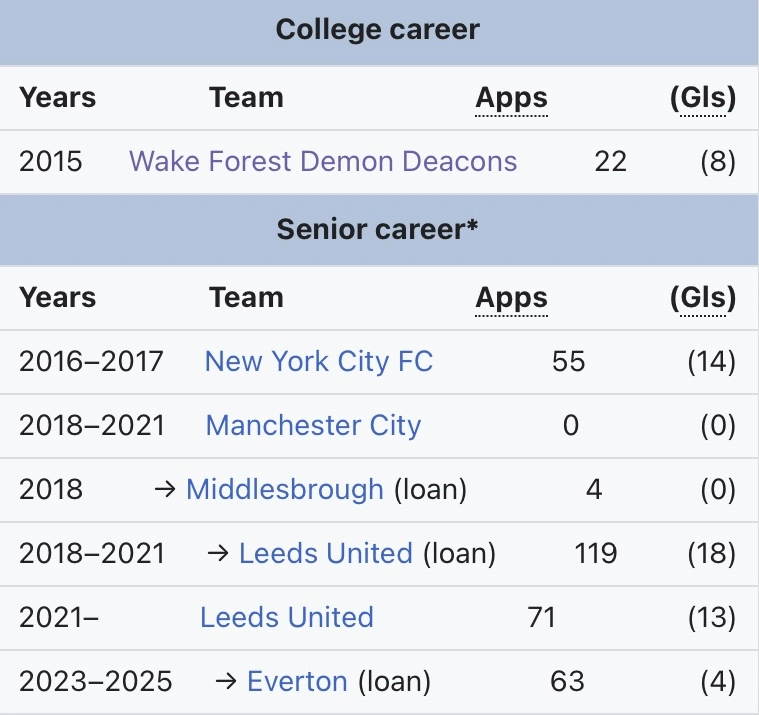The width and height of the screenshot is (759, 715).
Task: Select the College career section header
Action: coord(378,30)
